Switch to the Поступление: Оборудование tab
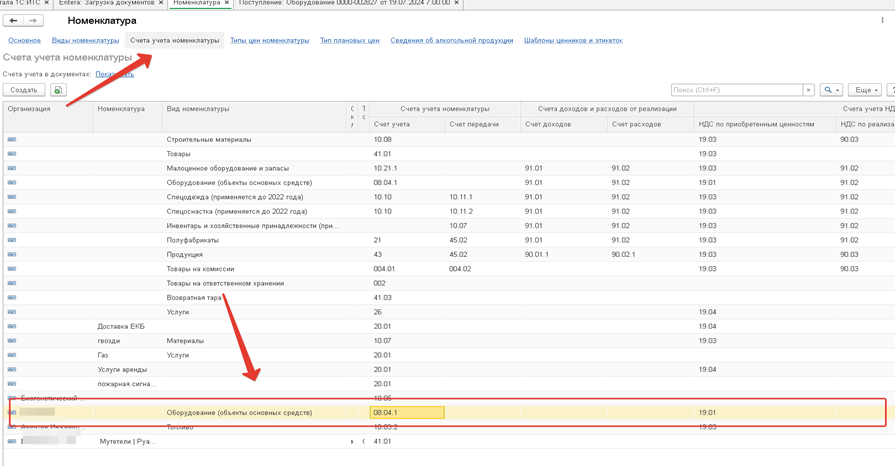Screen dimensions: 895x467 click(x=344, y=3)
